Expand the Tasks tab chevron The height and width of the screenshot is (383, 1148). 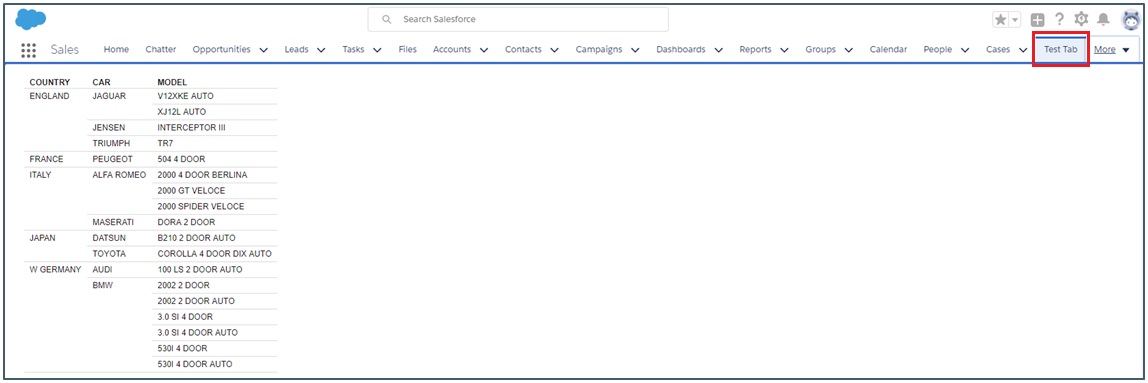[377, 50]
